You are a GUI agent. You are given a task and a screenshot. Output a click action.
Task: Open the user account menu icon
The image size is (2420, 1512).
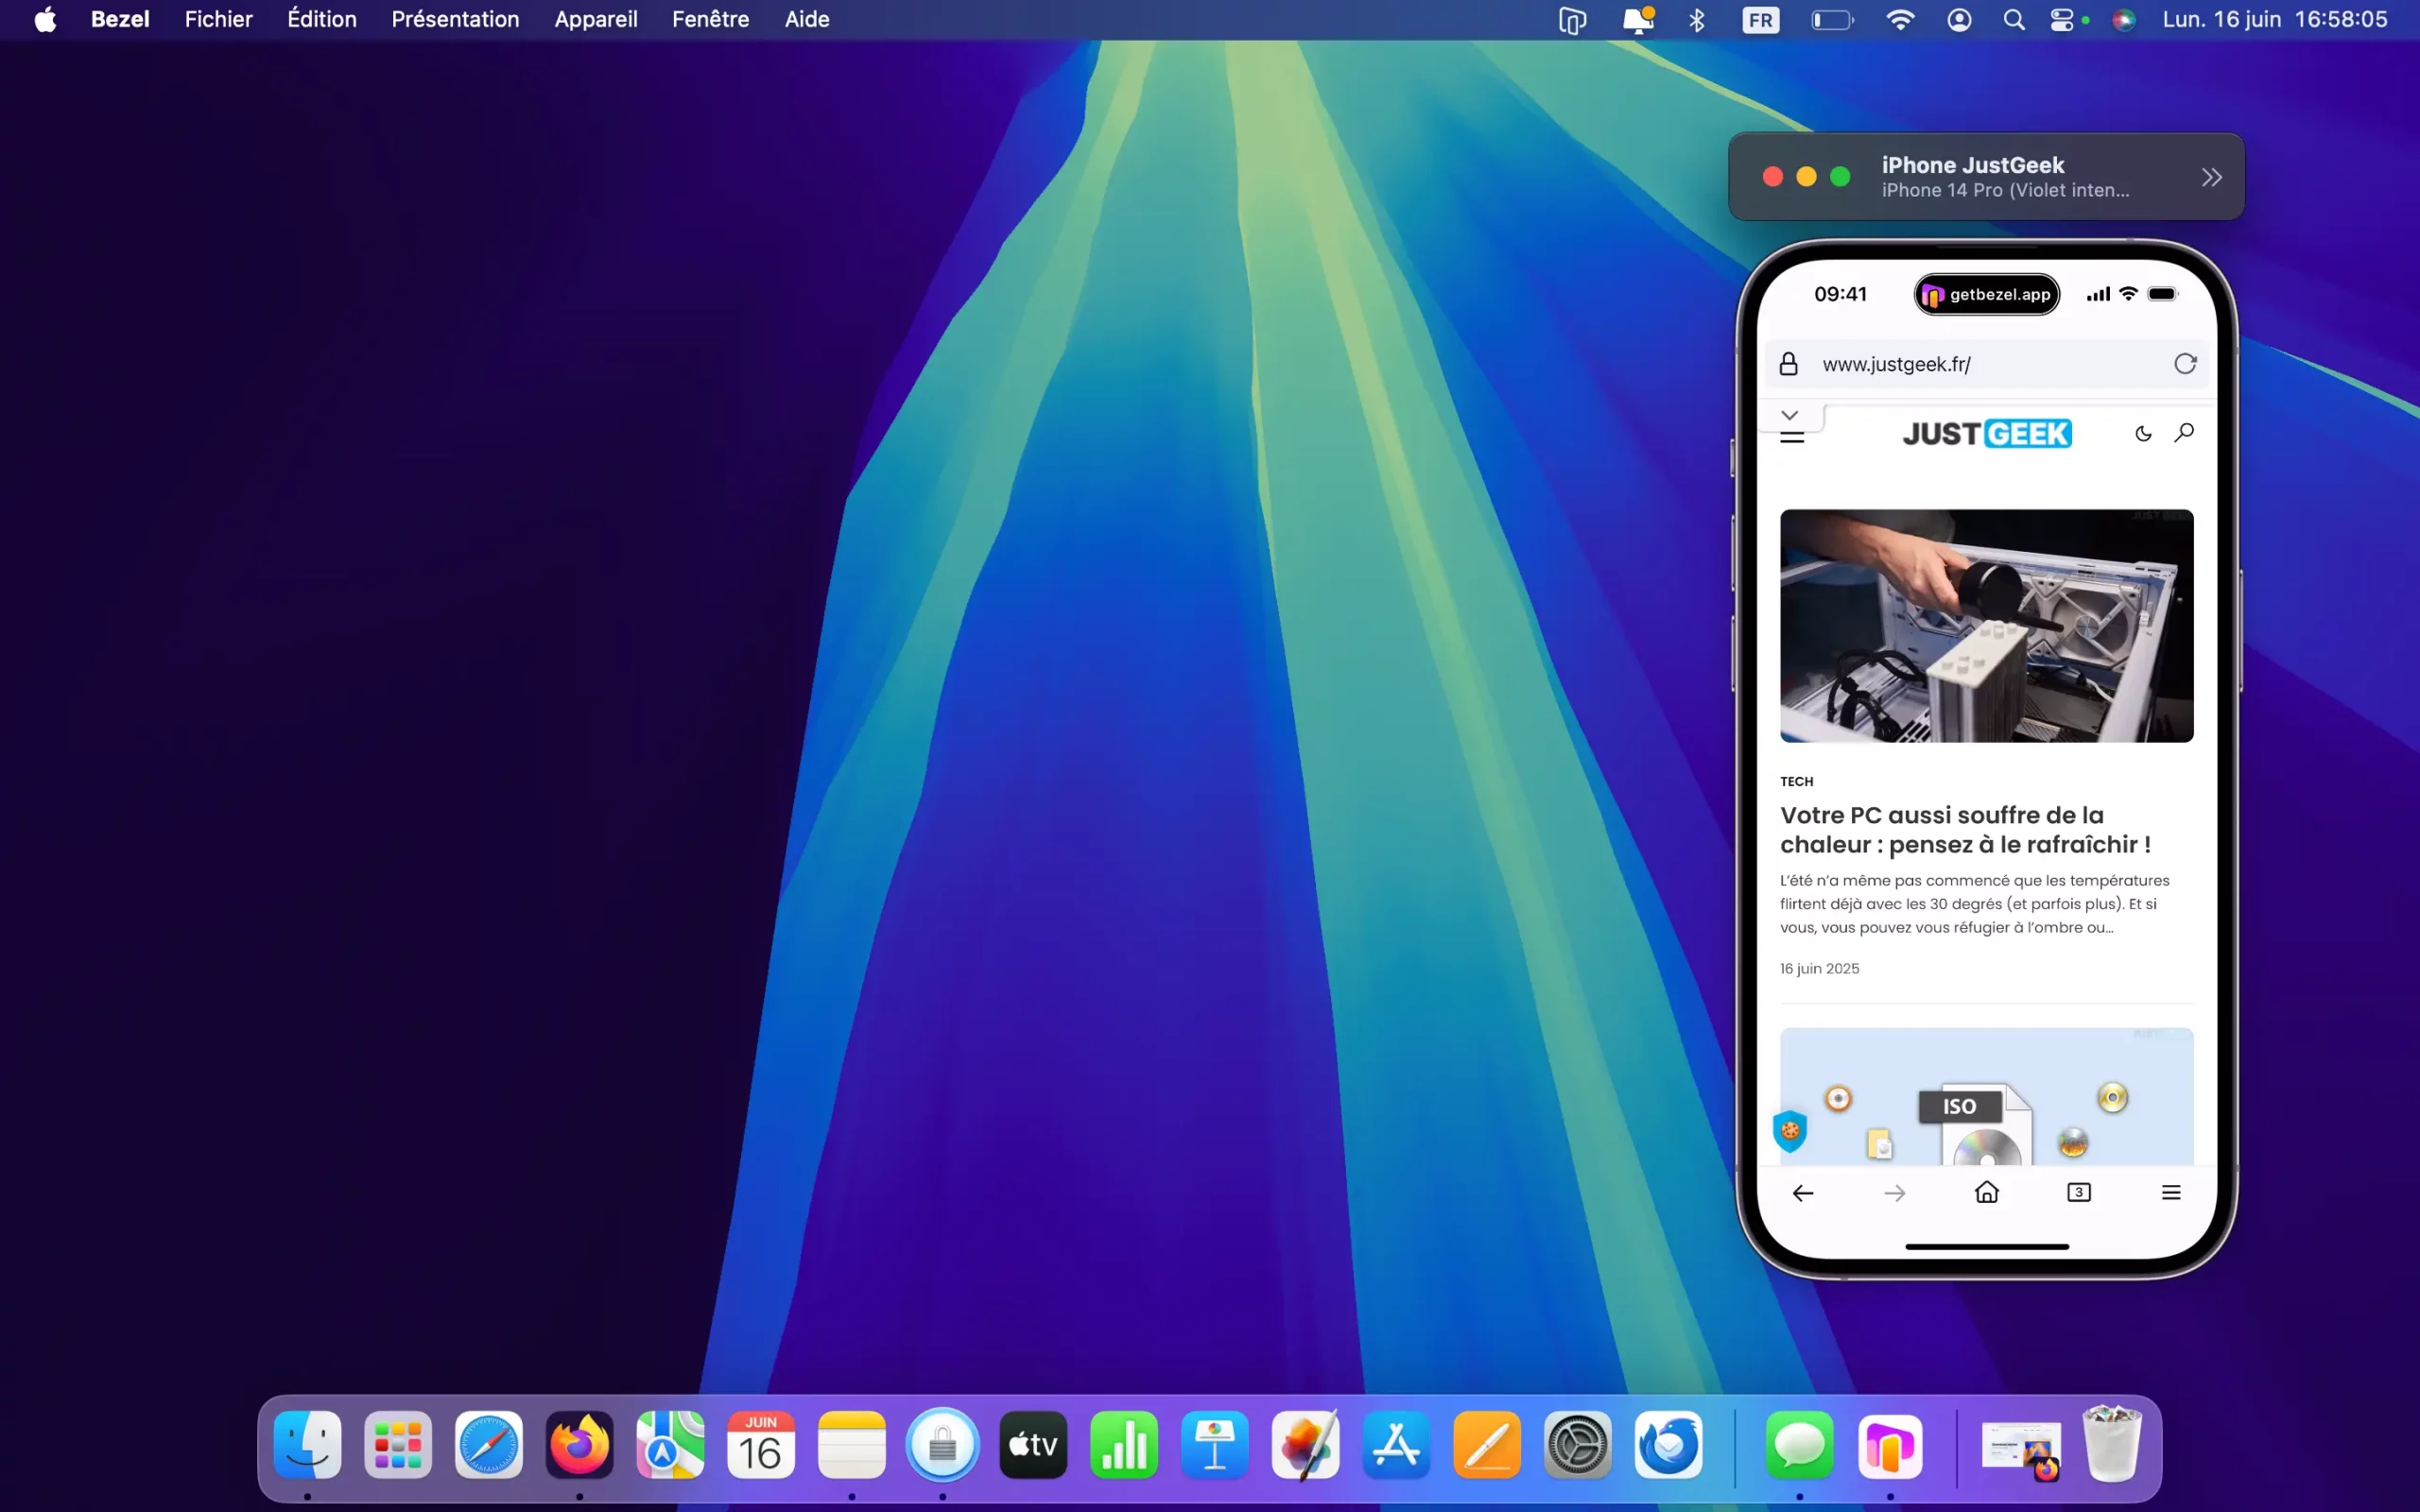(x=1959, y=20)
